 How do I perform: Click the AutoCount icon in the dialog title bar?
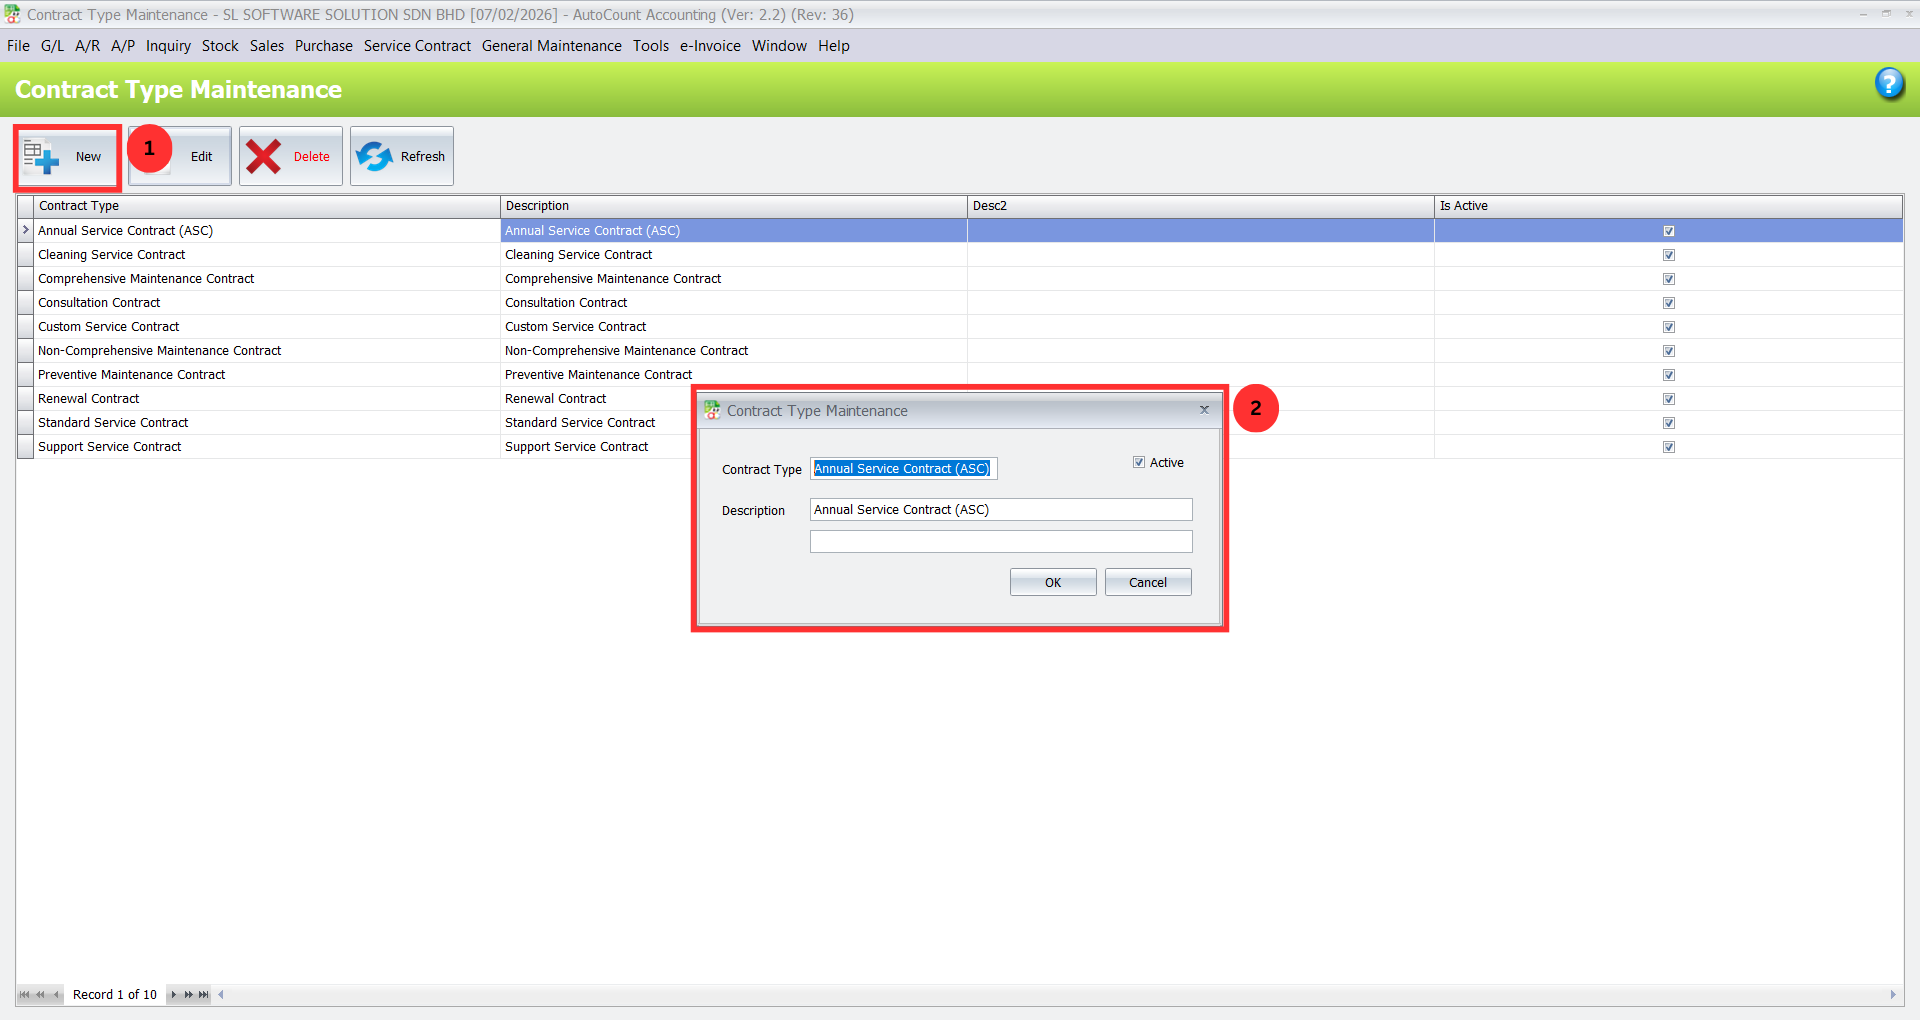click(712, 410)
